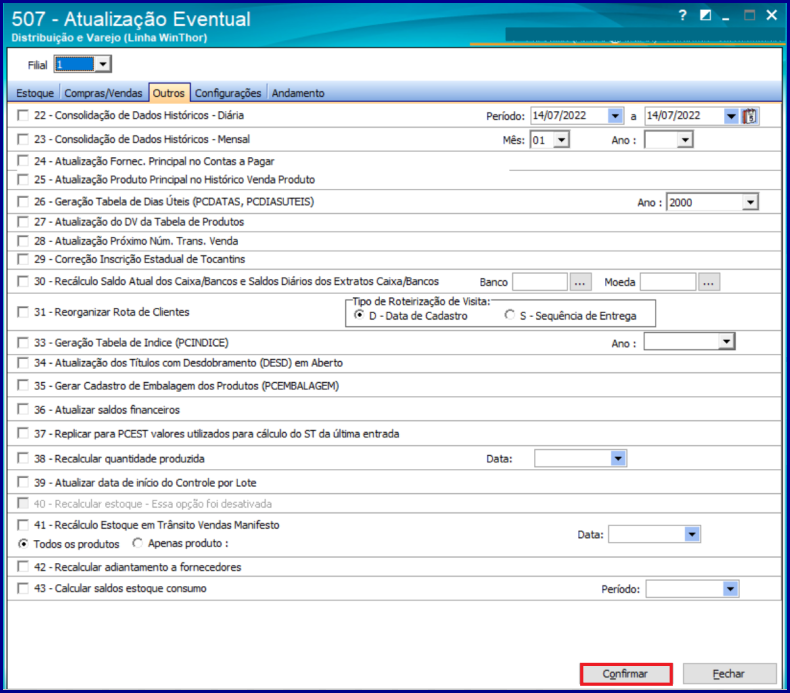This screenshot has width=790, height=693.
Task: Tick 30 - Recálculo Saldo Atual dos Caixa/Bancos
Action: (23, 281)
